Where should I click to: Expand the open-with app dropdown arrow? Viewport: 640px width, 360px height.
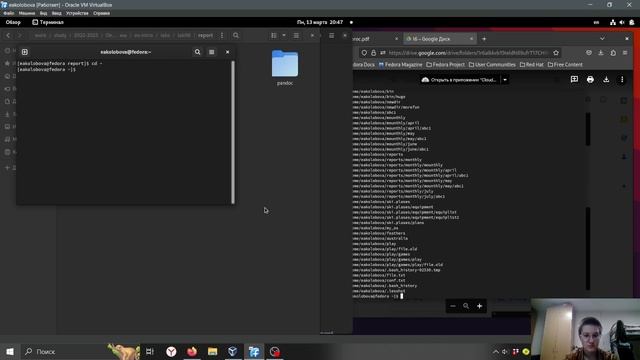point(505,80)
